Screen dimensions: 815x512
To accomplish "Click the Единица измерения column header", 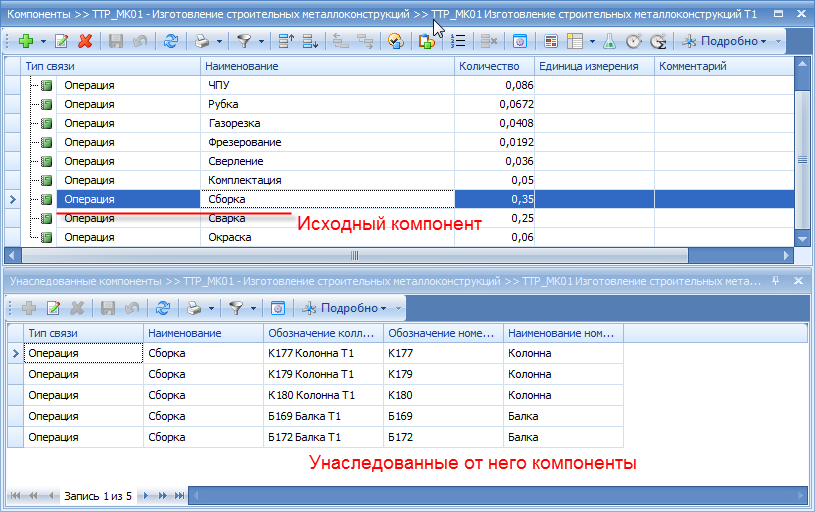I will 595,66.
